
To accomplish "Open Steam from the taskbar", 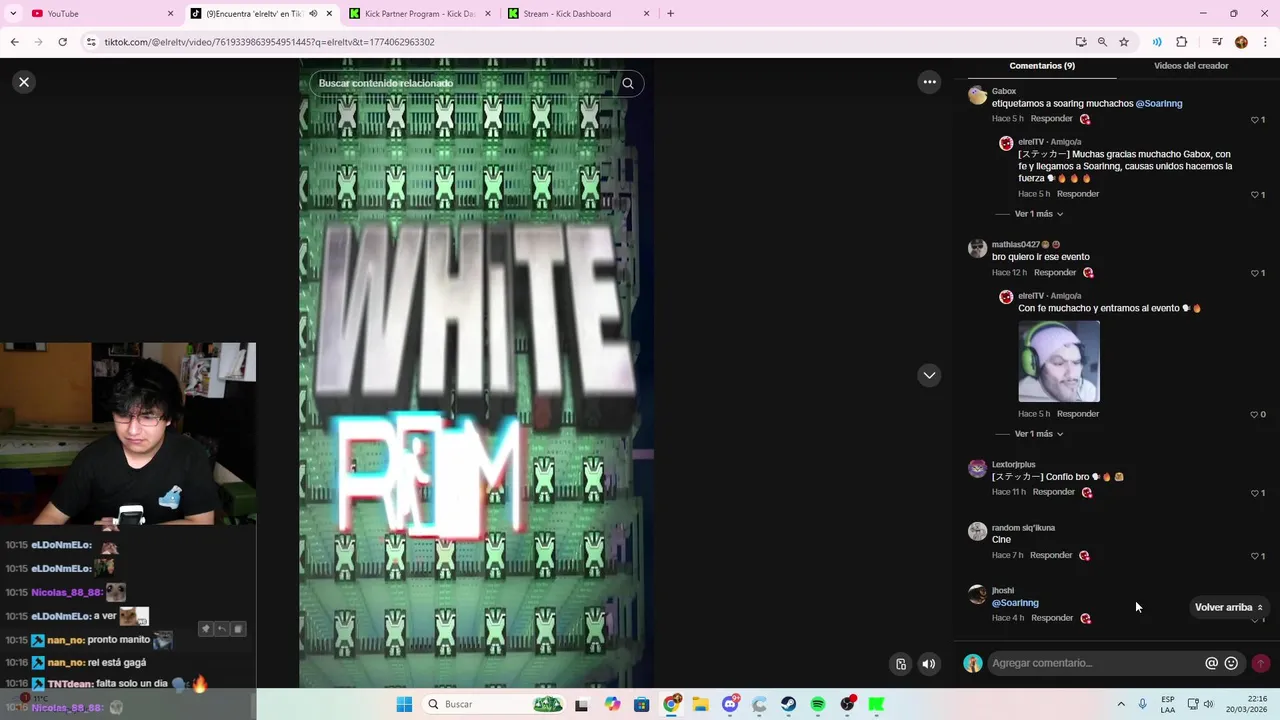I will coord(789,705).
